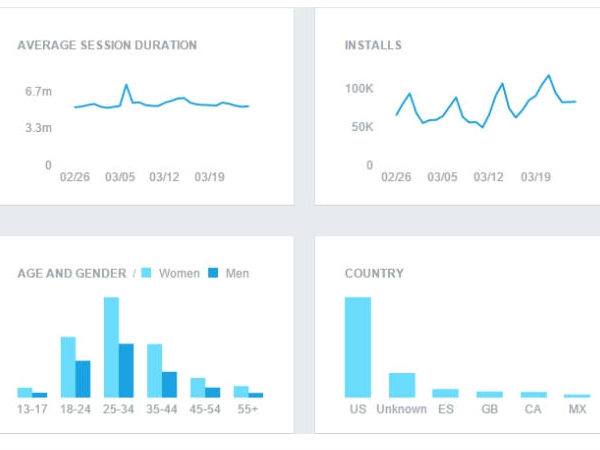Click the Women bar for ages 35-44
The image size is (600, 450).
tap(154, 371)
